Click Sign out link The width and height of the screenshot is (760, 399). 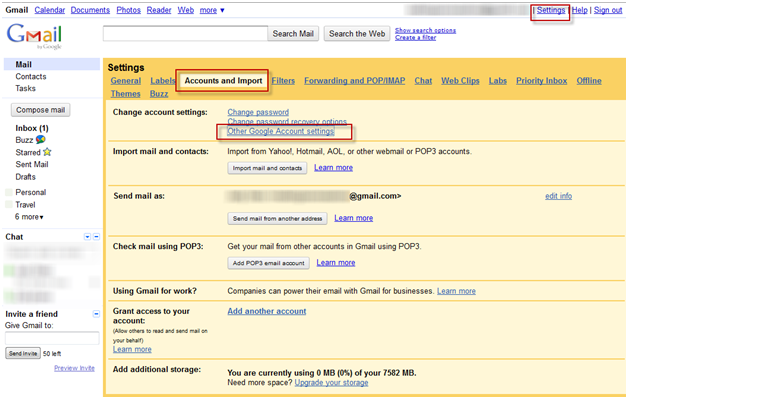pyautogui.click(x=608, y=10)
